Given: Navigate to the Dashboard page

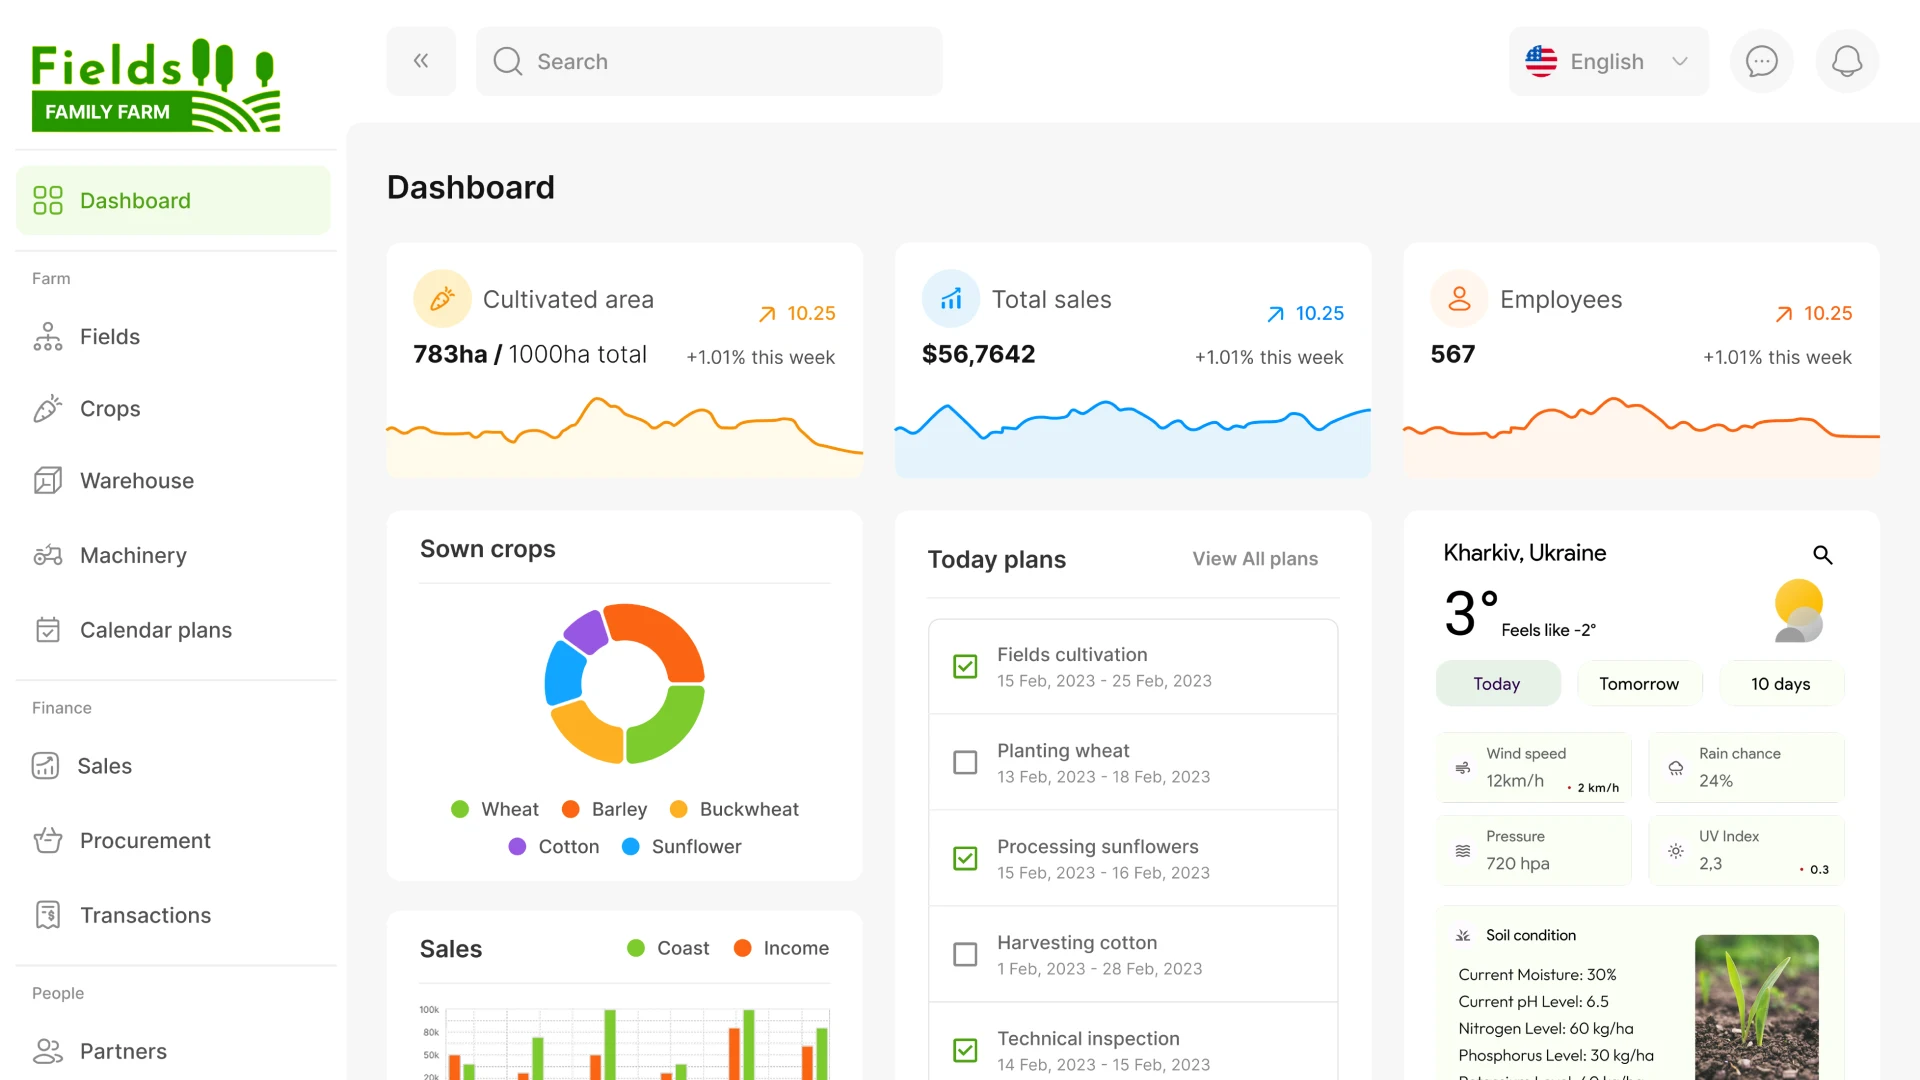Looking at the screenshot, I should pyautogui.click(x=135, y=200).
